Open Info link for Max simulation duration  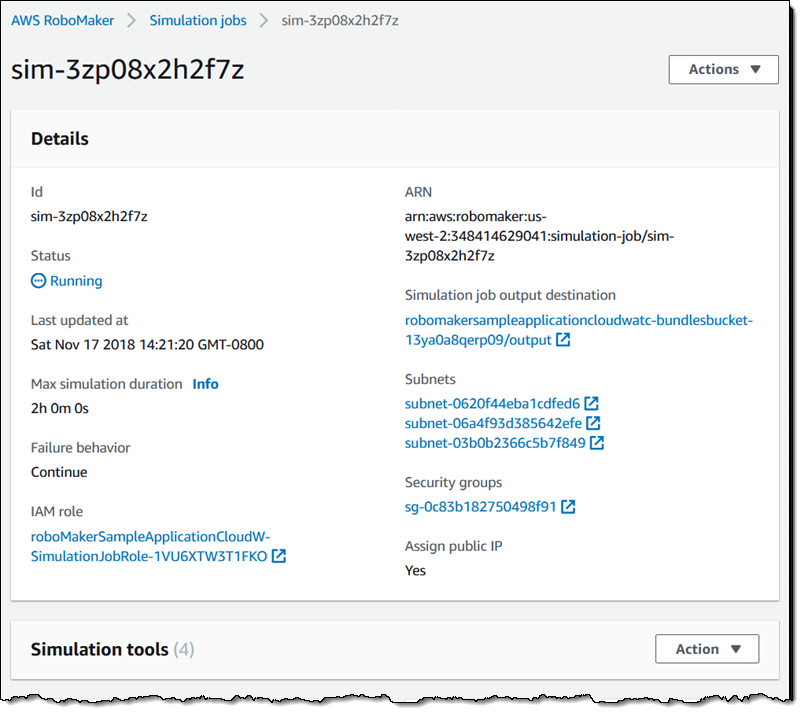coord(205,384)
